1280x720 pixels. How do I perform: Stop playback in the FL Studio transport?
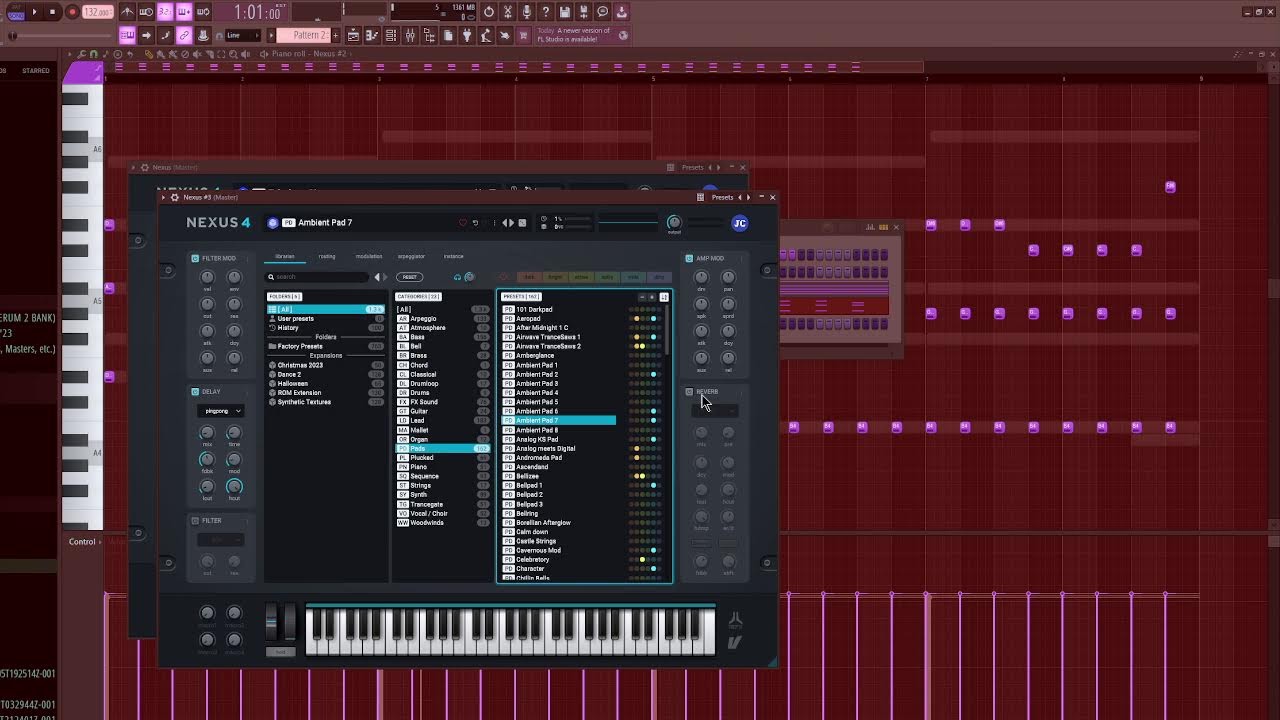[x=52, y=12]
